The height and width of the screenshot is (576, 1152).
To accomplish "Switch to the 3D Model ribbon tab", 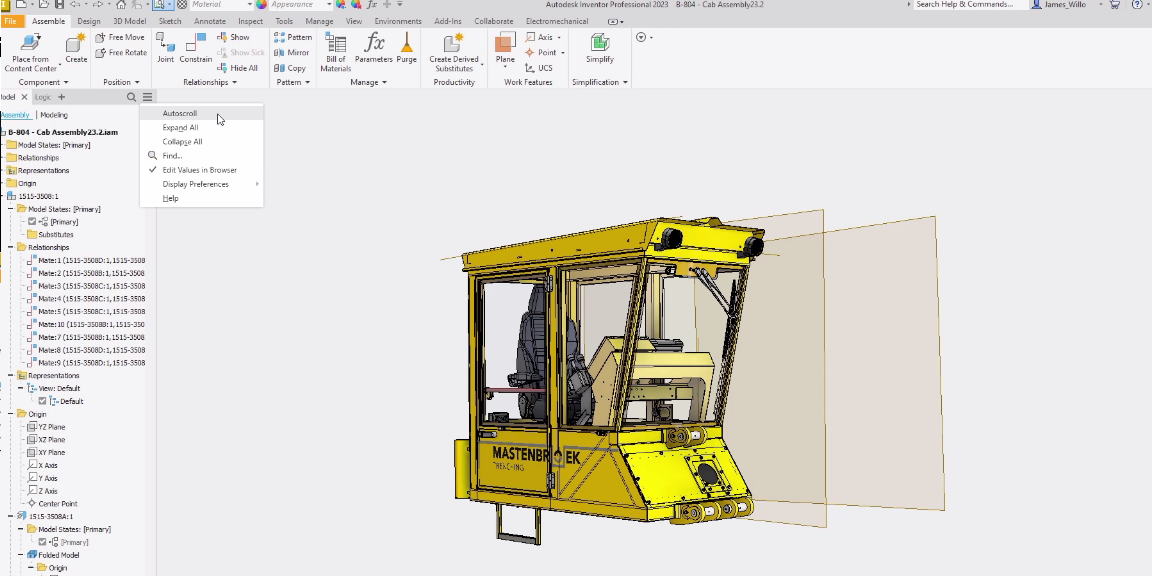I will coord(129,21).
